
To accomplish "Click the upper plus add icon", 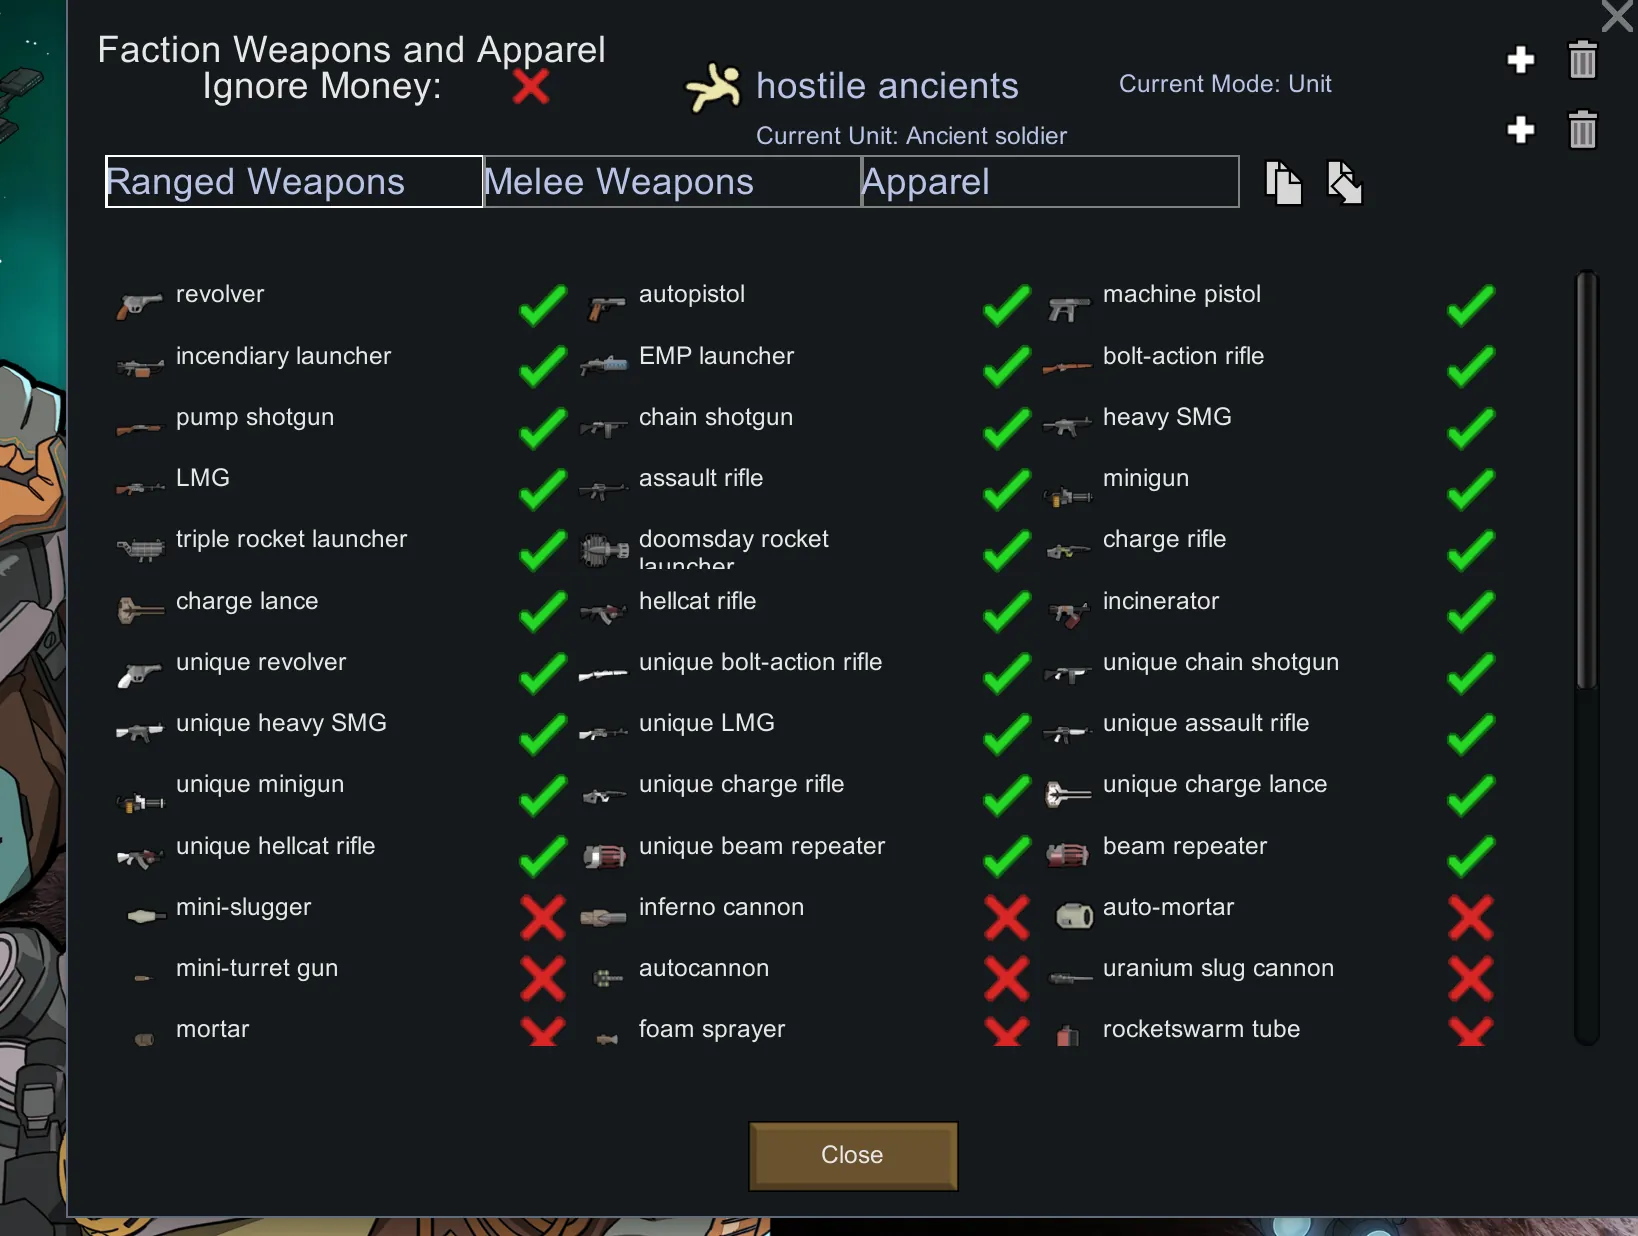I will click(1521, 60).
